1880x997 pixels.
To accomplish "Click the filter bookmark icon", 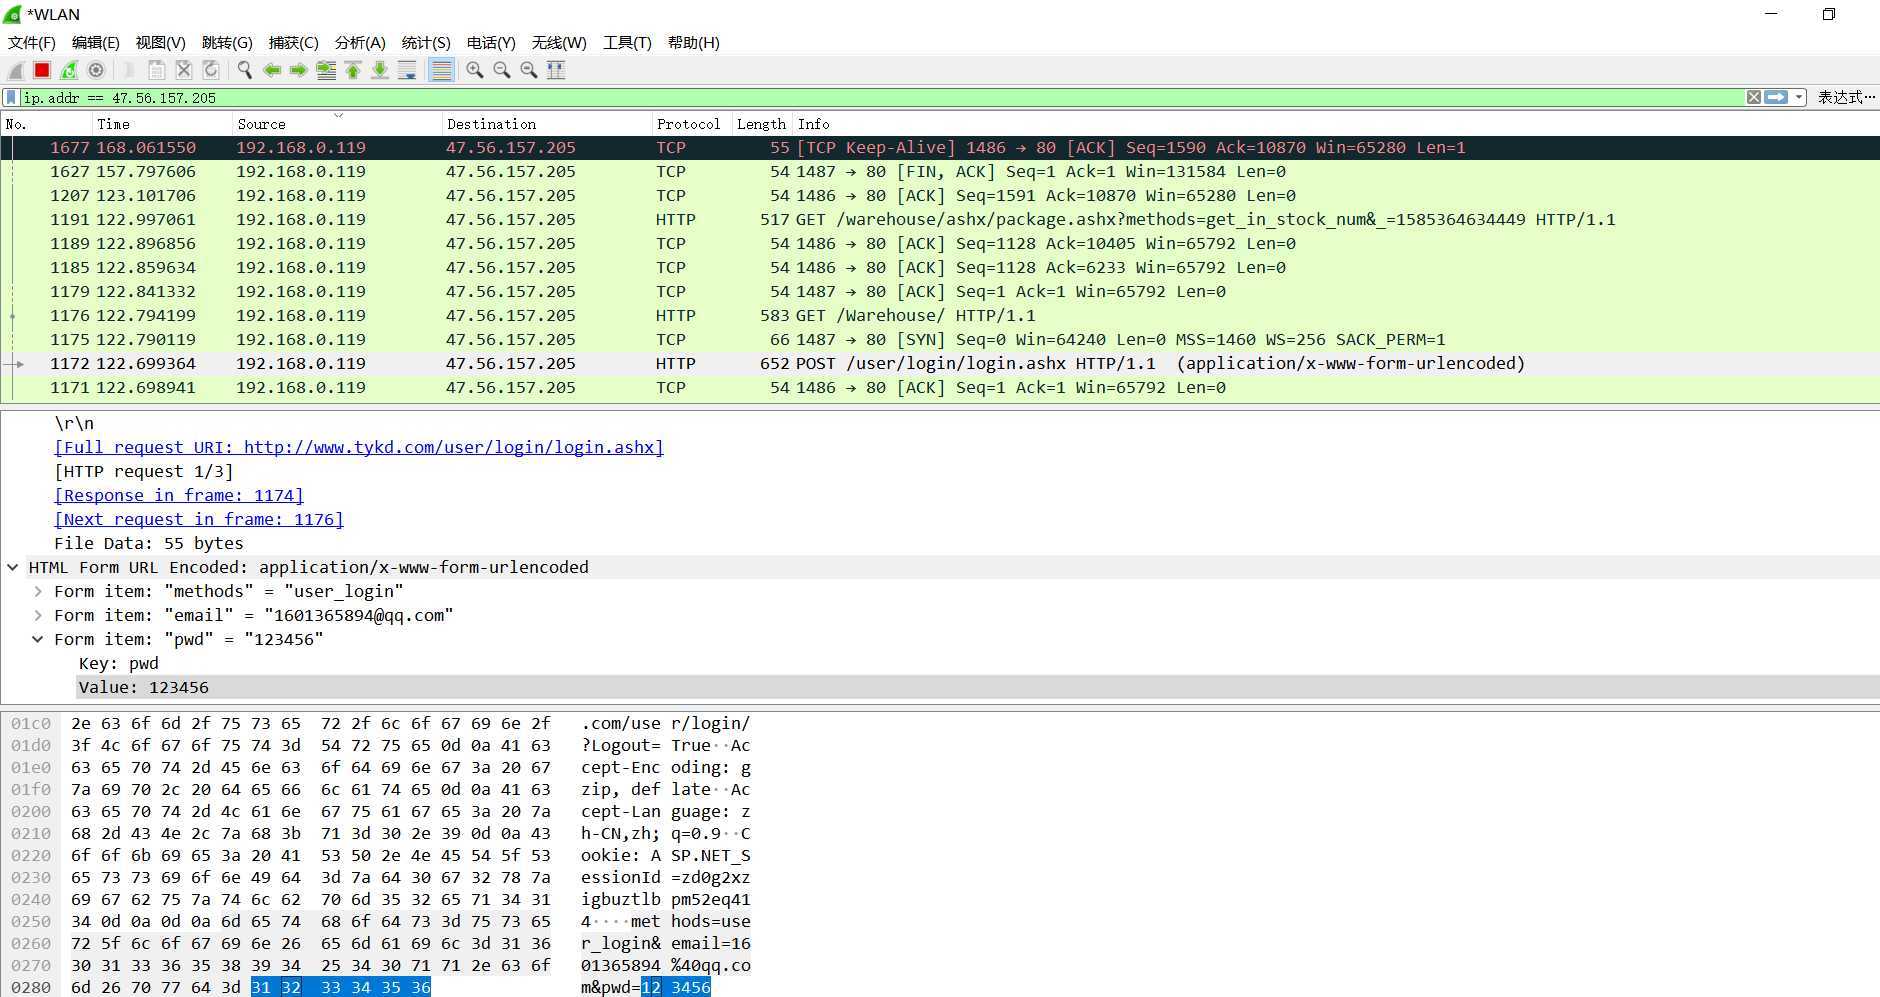I will (11, 97).
